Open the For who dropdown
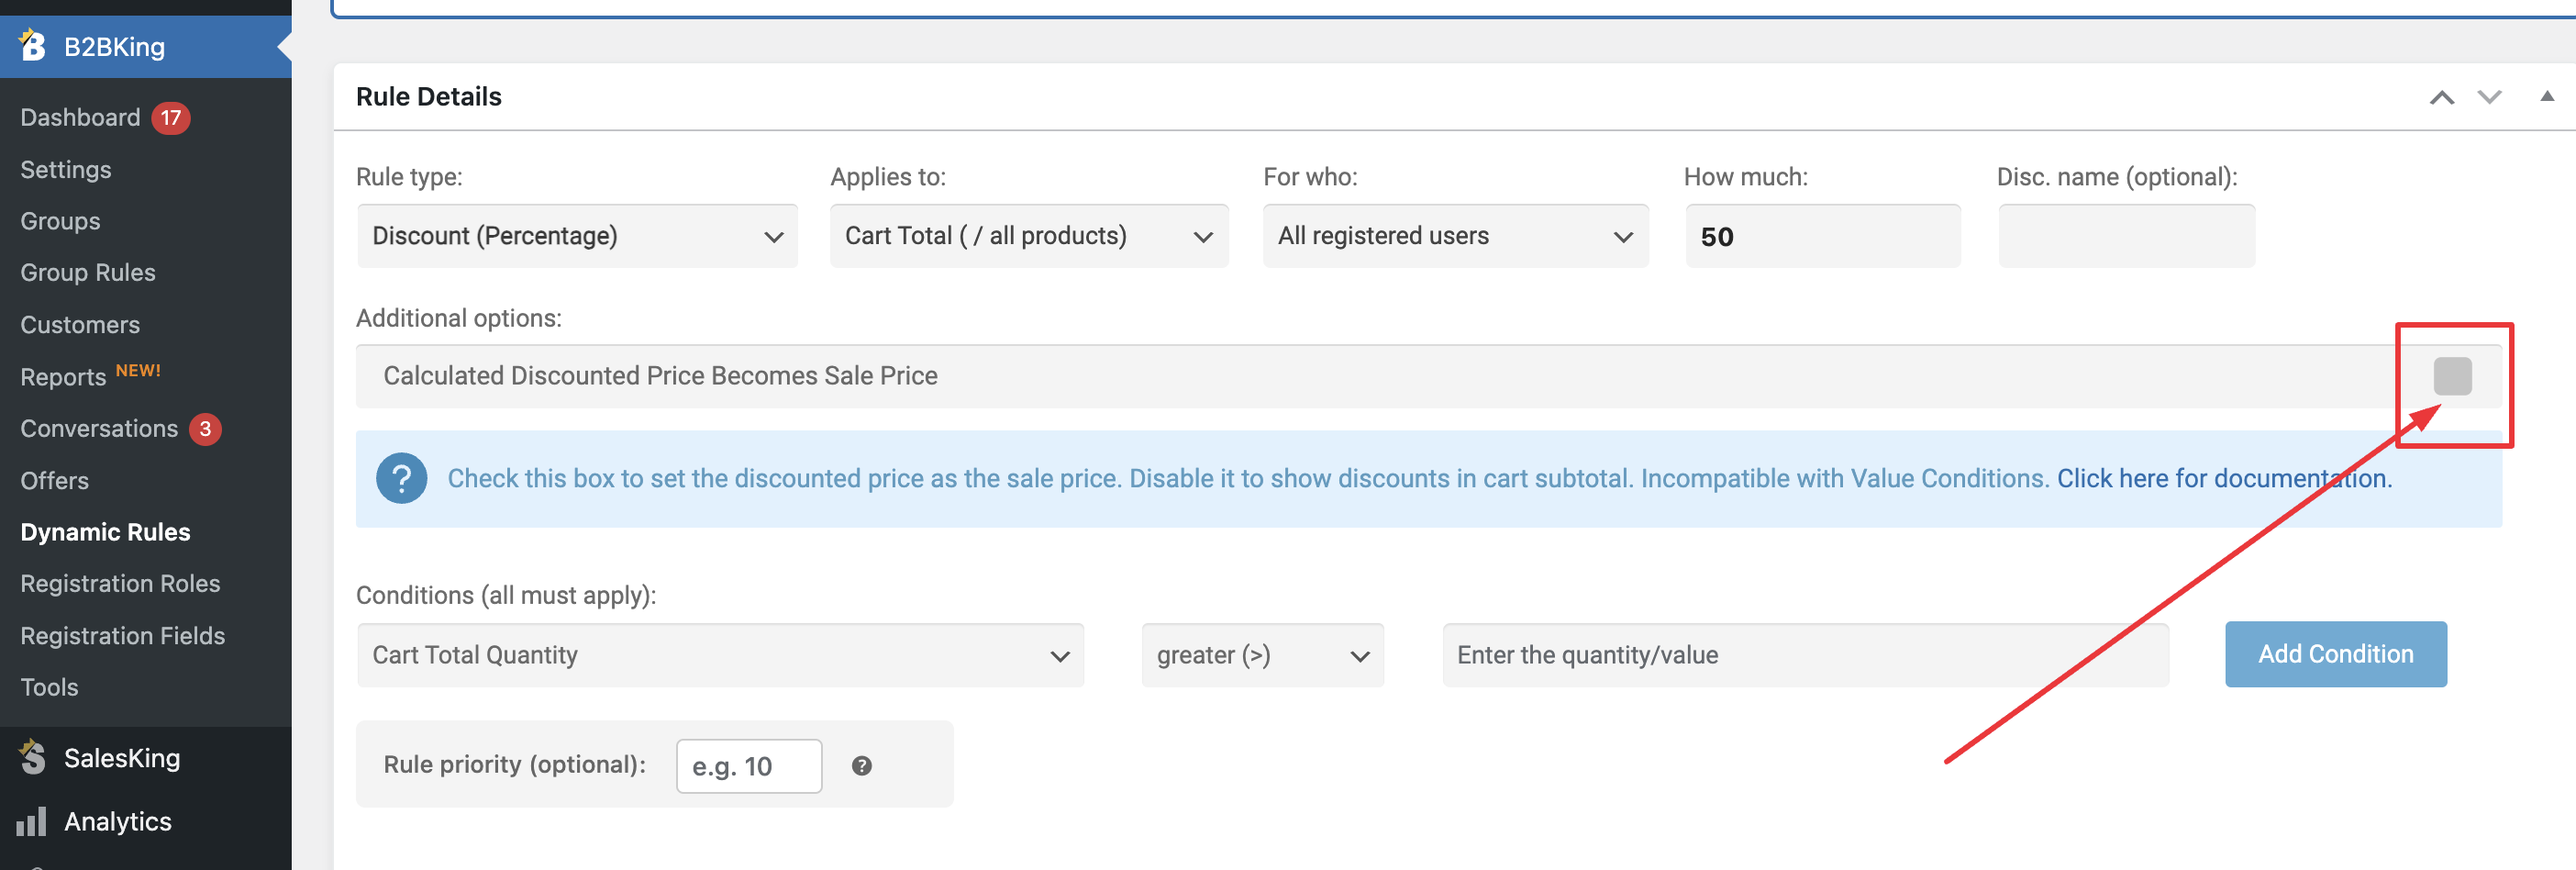2576x870 pixels. pyautogui.click(x=1455, y=236)
